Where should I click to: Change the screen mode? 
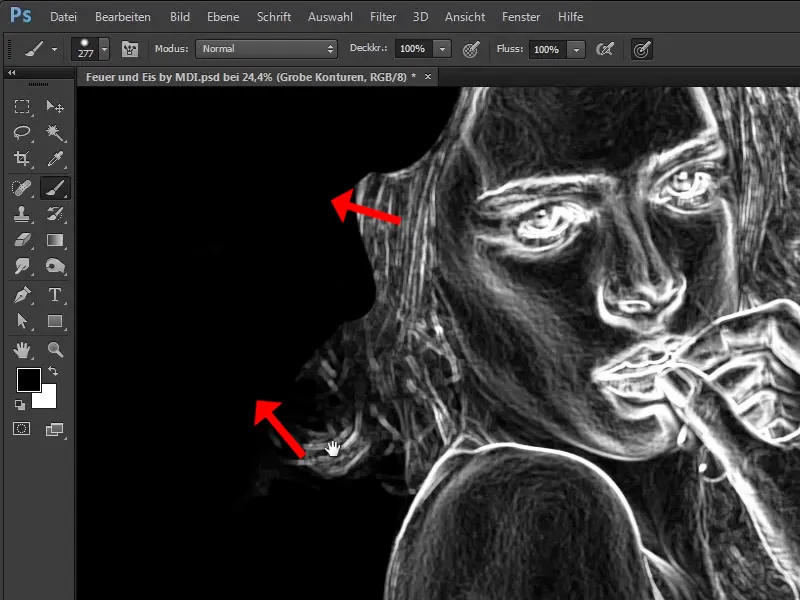pos(55,430)
